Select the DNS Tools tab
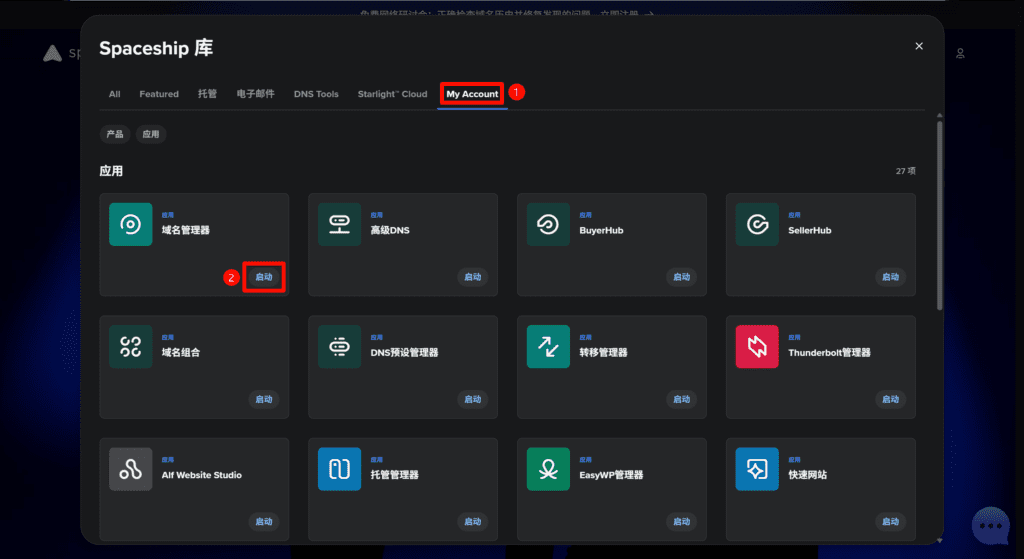 click(x=316, y=94)
